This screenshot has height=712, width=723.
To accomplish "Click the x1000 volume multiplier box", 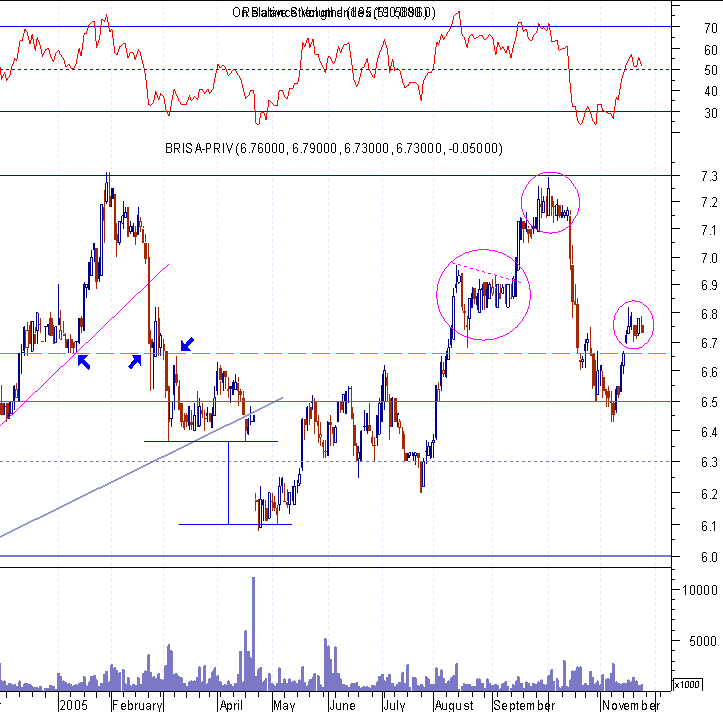I will click(687, 685).
